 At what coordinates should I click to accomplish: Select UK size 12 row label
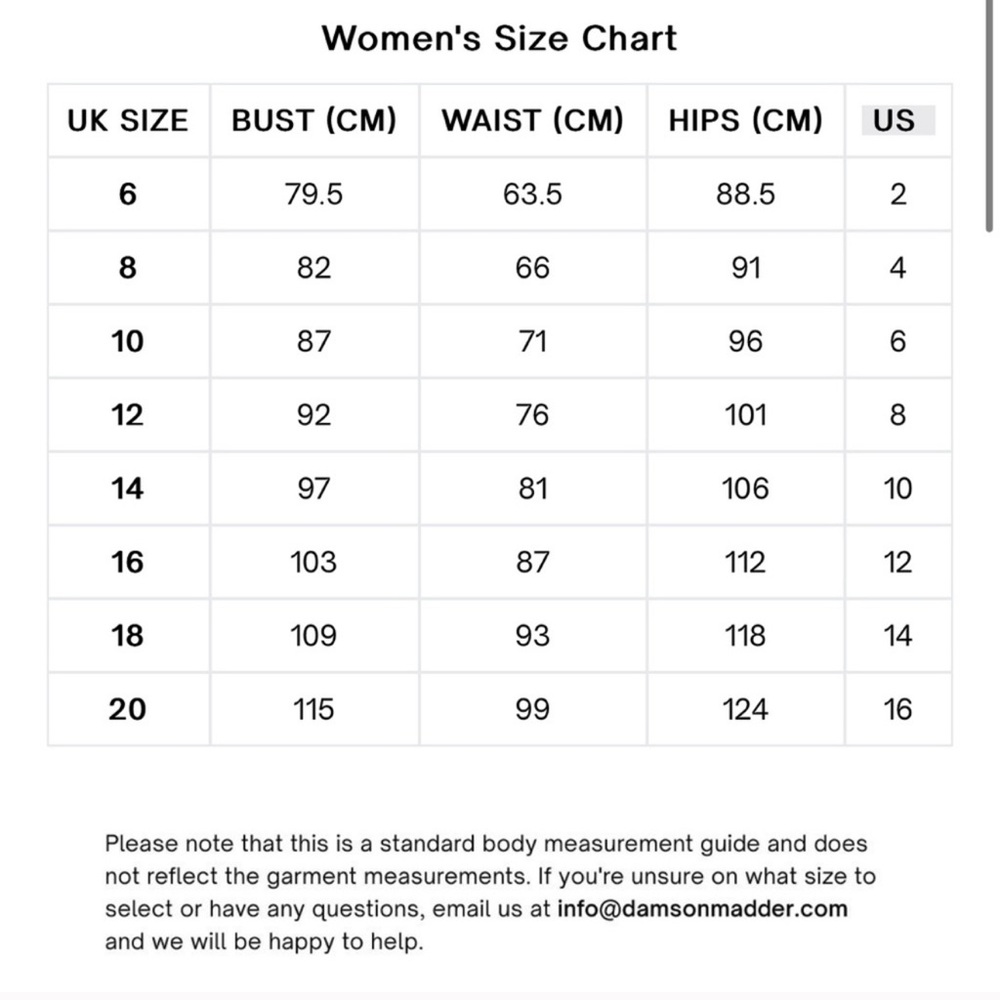[128, 415]
